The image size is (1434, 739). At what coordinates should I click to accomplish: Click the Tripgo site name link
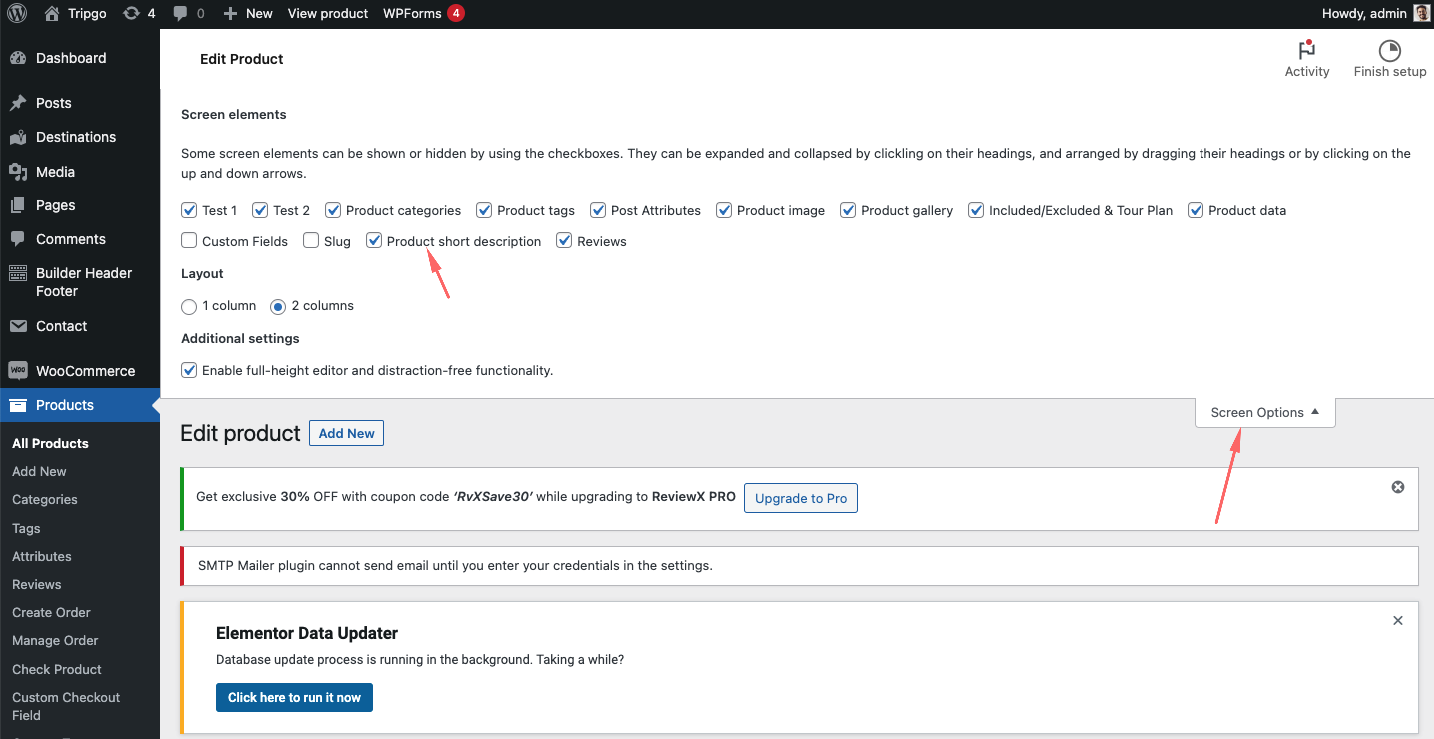point(87,14)
